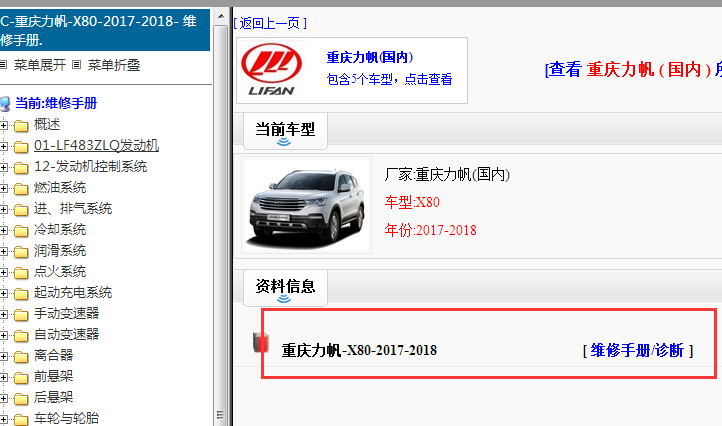Expand the 燃油系统 tree node
The image size is (722, 426).
point(4,188)
